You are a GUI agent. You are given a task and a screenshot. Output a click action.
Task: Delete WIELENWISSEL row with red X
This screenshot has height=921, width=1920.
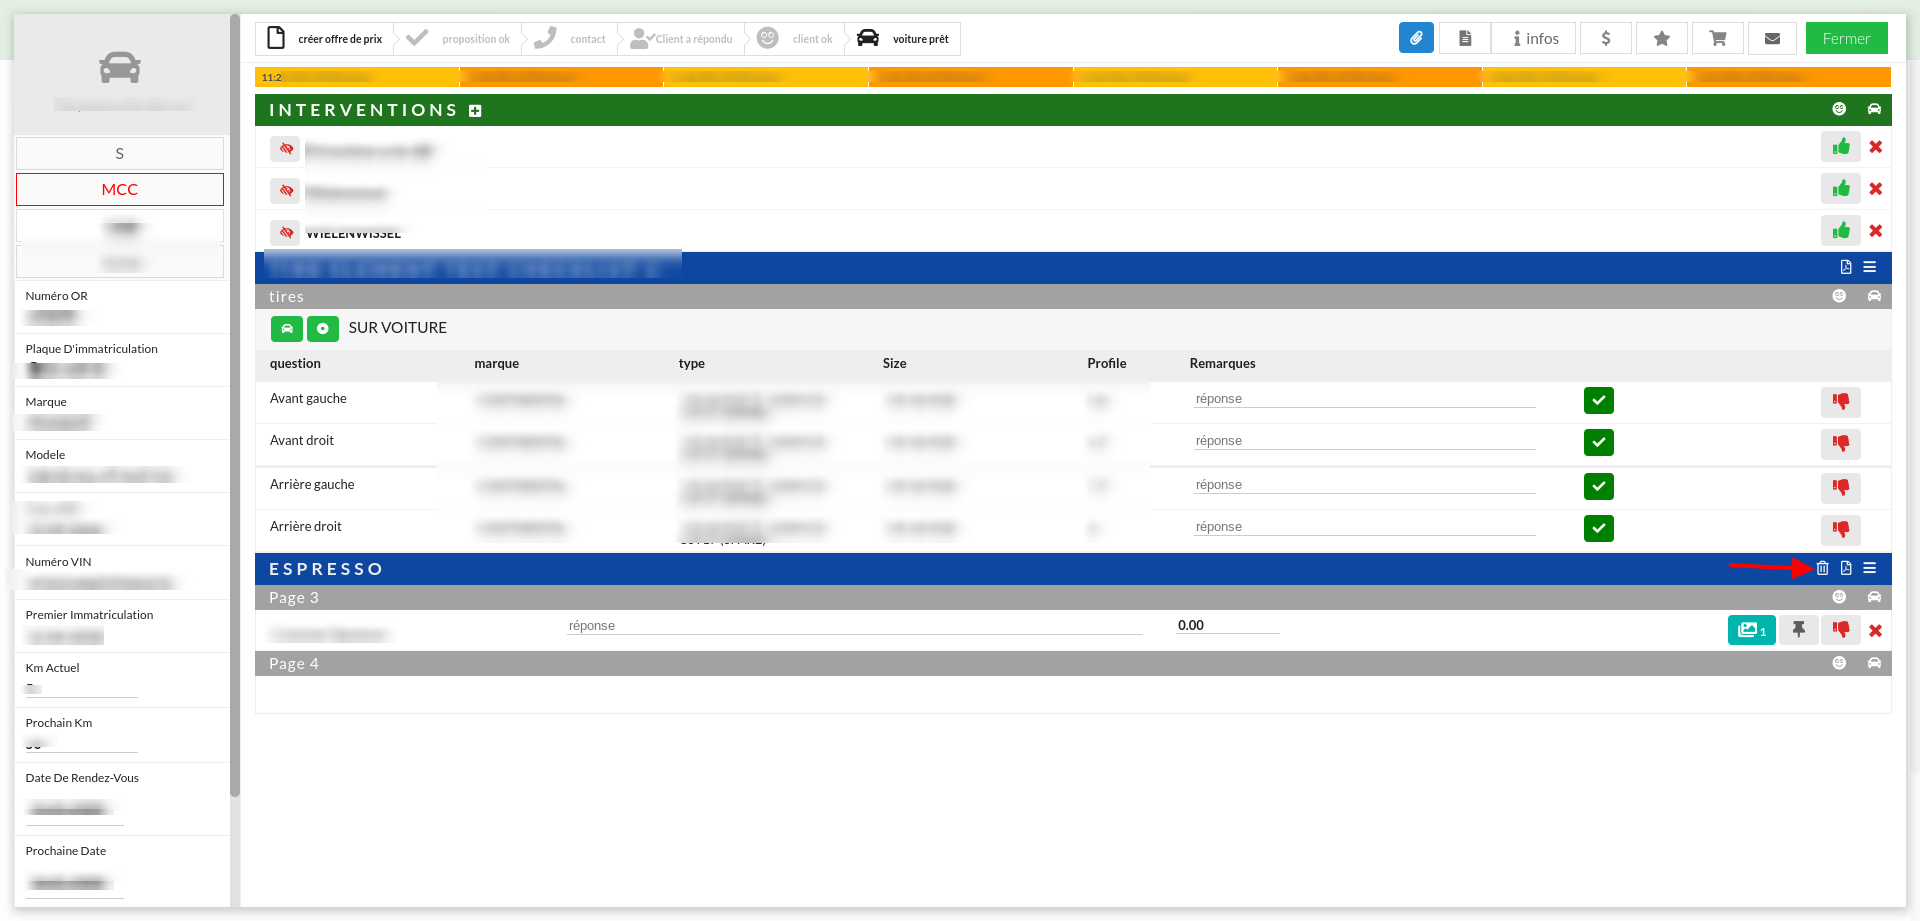(1876, 231)
